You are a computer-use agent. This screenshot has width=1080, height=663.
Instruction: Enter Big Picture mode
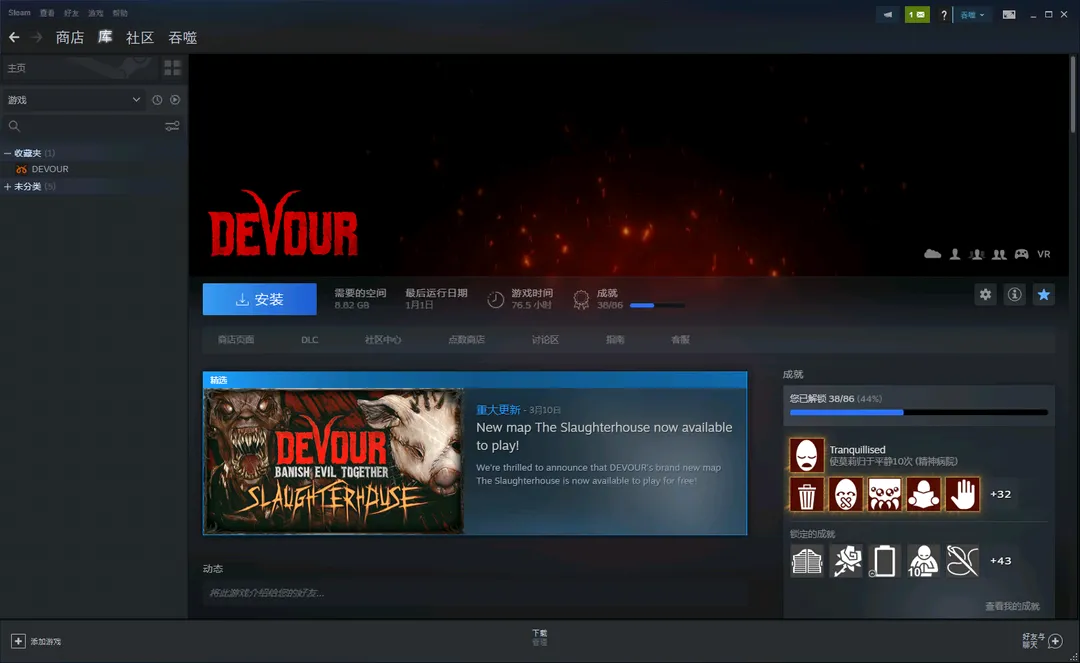(1009, 15)
